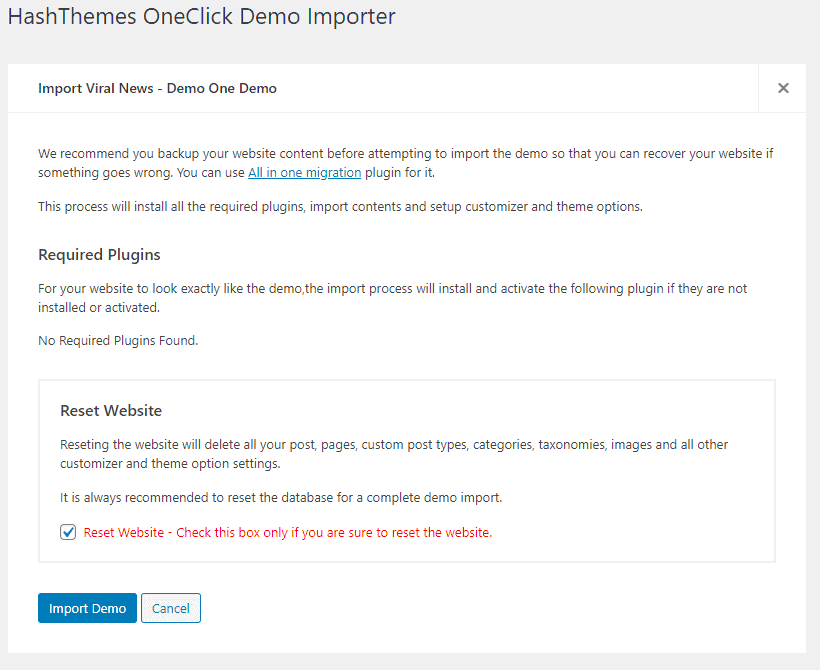The image size is (820, 670).
Task: Click the 'It is always recommended' sentence
Action: click(x=281, y=497)
